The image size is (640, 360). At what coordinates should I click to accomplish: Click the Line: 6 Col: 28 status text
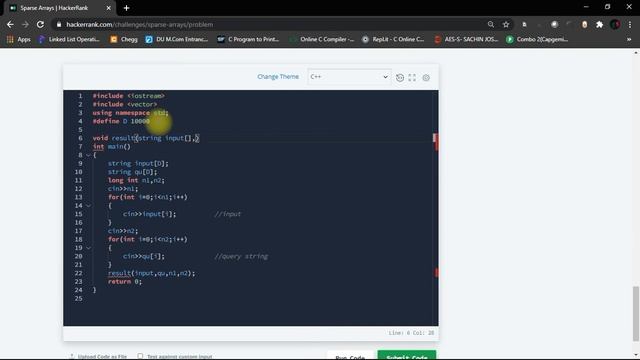coord(411,333)
